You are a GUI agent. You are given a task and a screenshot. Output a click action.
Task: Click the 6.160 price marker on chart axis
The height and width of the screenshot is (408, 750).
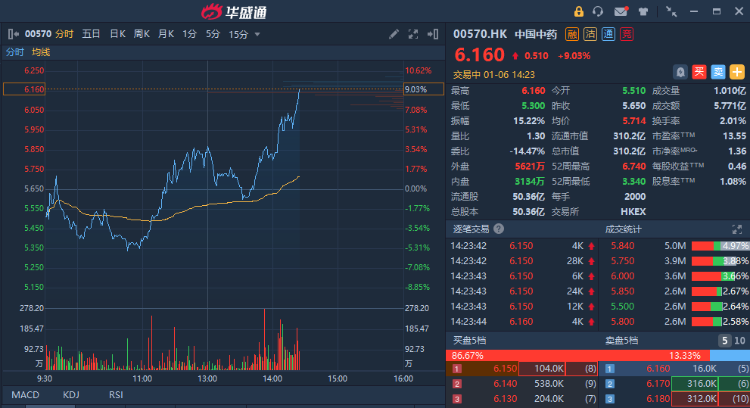coord(25,89)
